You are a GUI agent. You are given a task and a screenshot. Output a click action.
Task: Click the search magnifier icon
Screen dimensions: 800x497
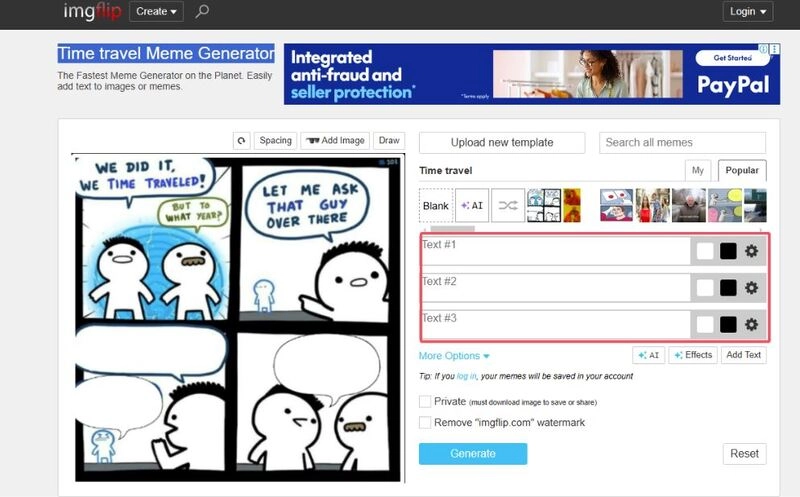tap(202, 11)
